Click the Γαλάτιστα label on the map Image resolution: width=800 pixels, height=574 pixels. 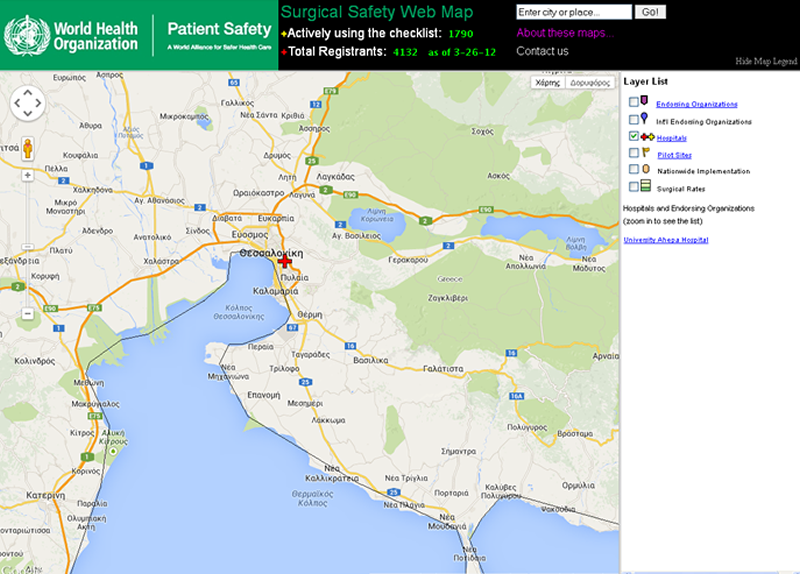[443, 368]
